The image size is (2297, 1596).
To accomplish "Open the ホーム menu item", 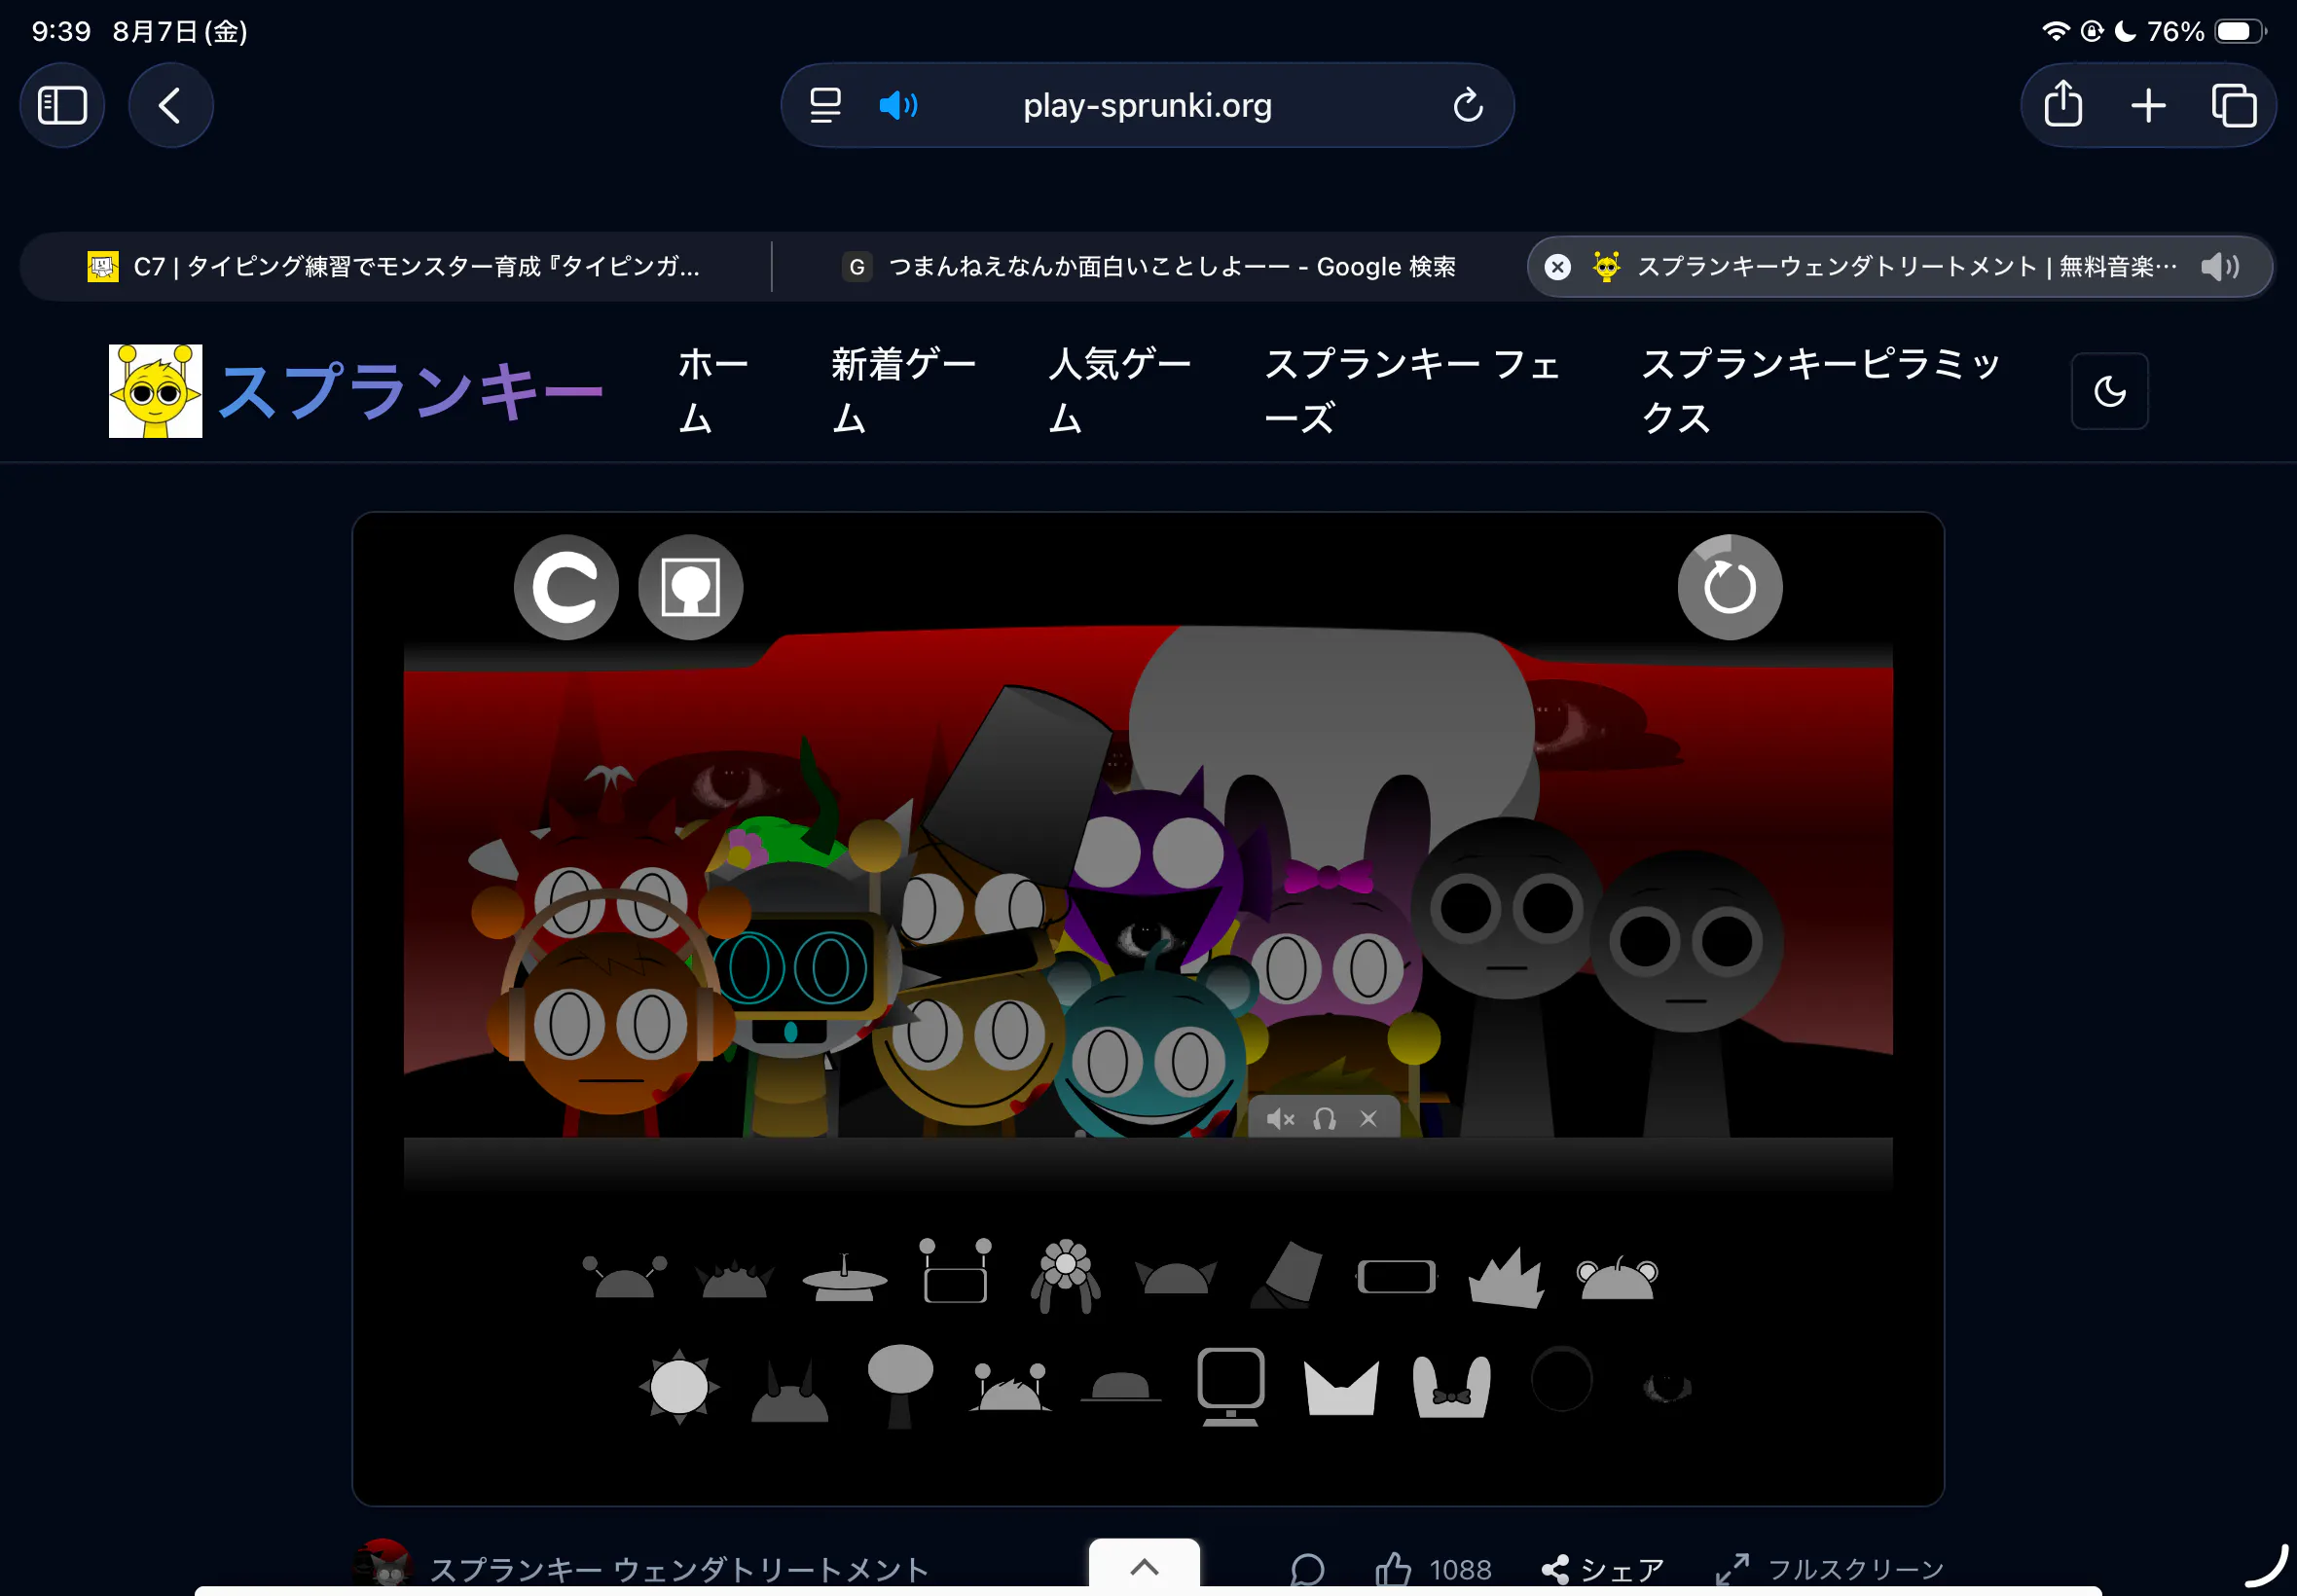I will pyautogui.click(x=713, y=391).
